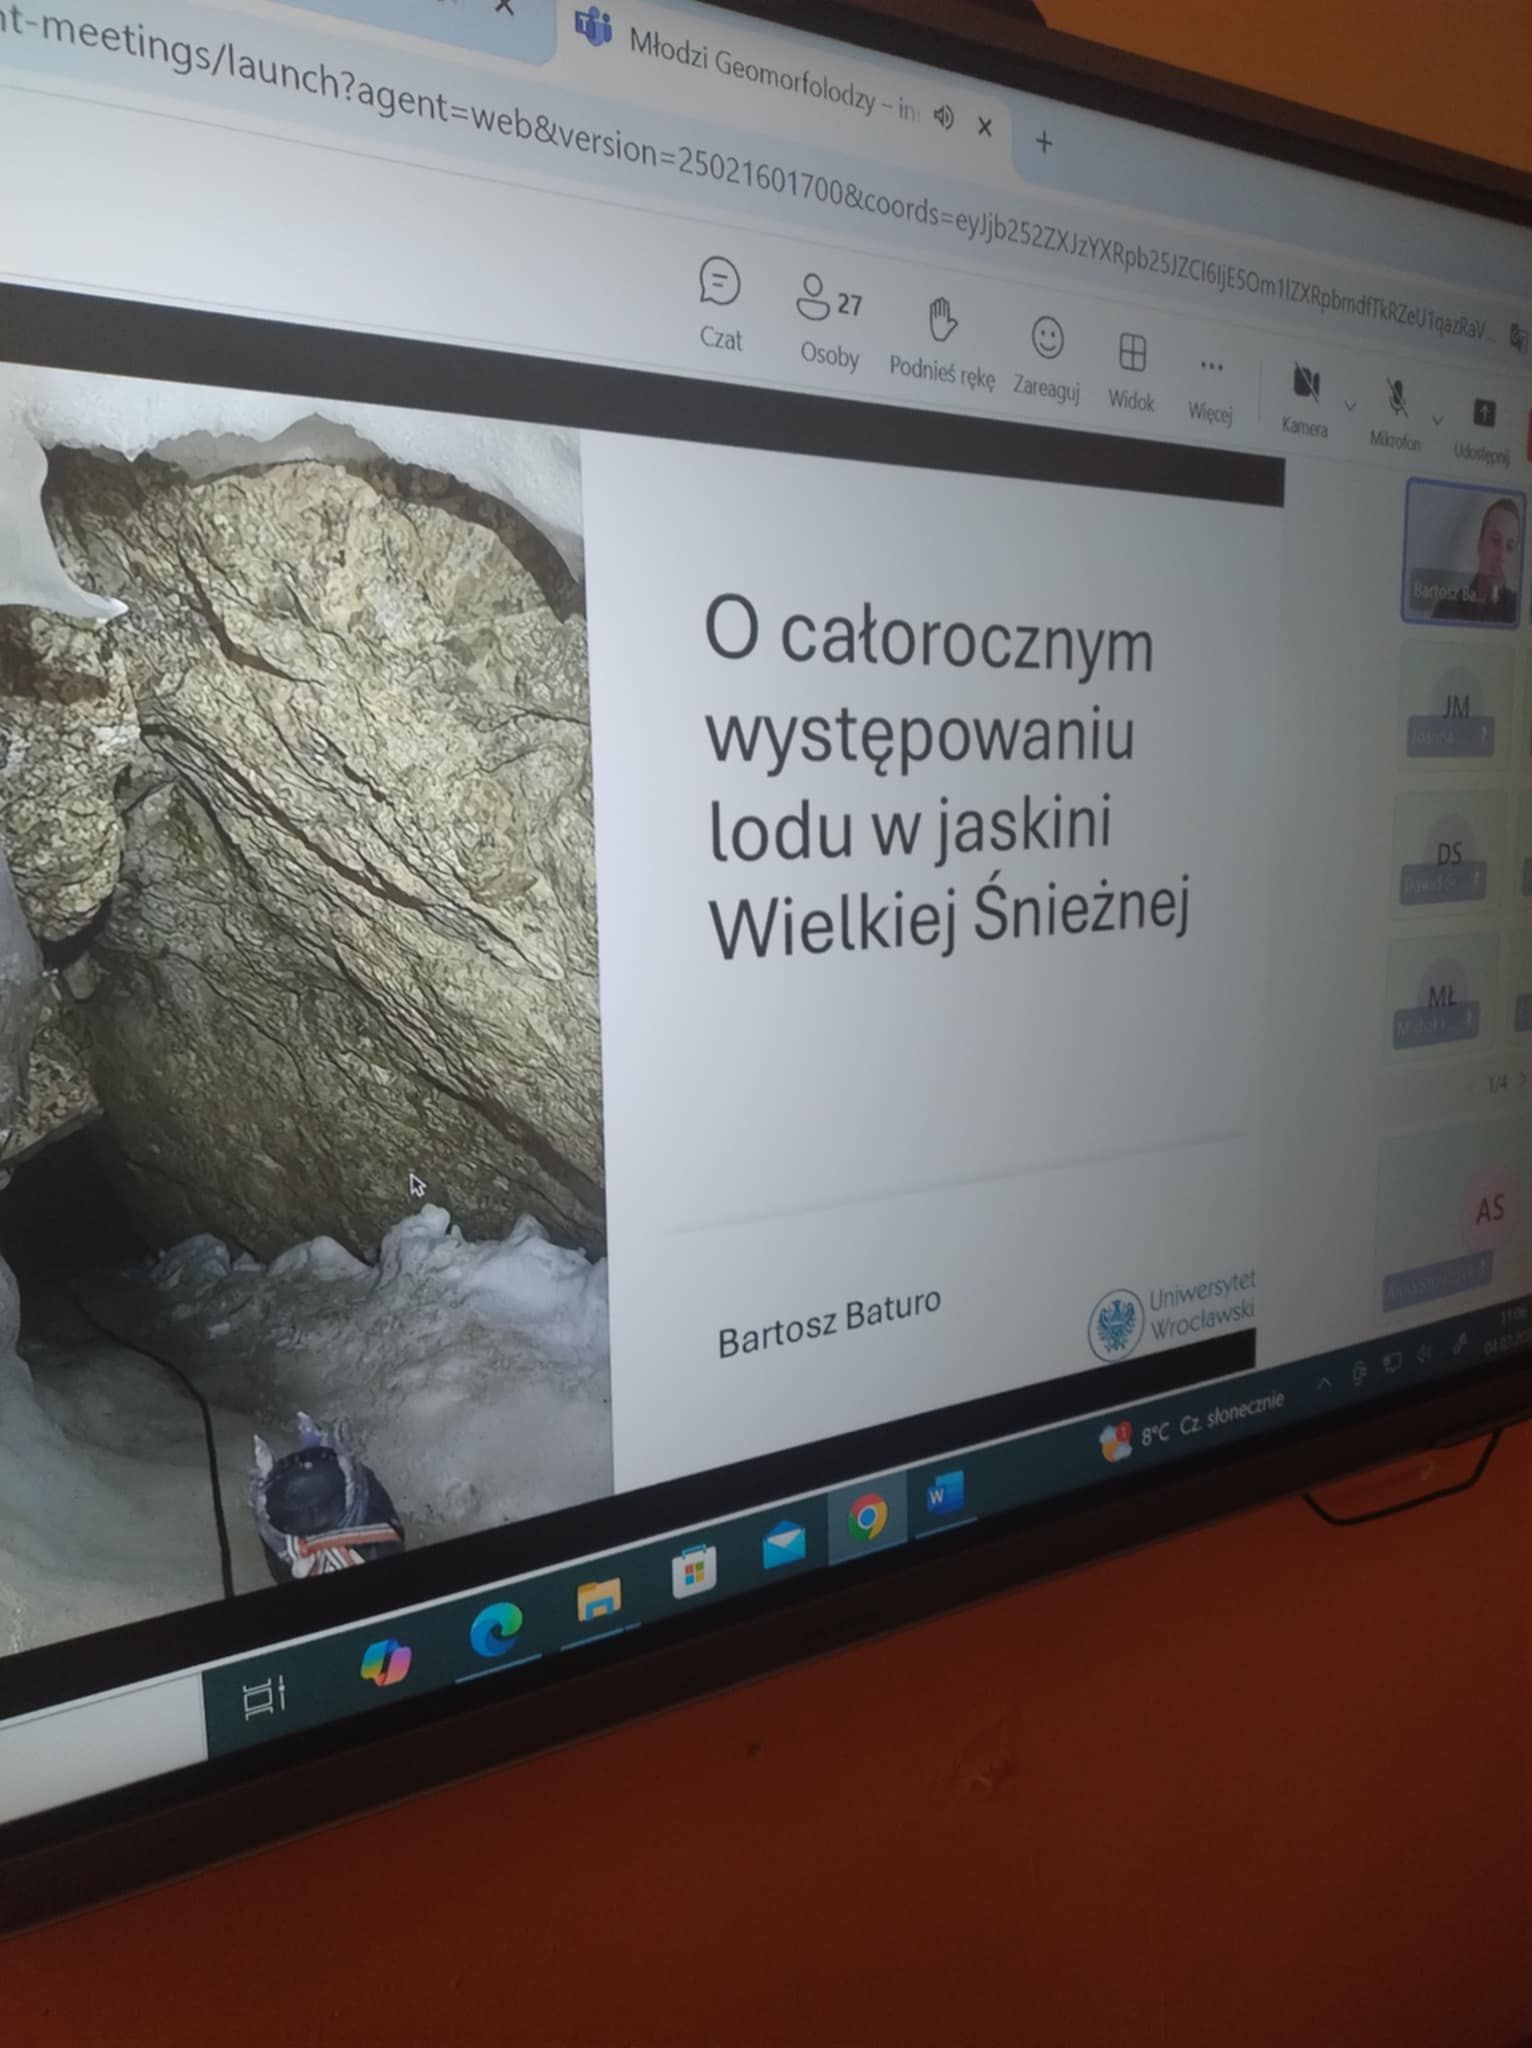Open the Widok layout options
The image size is (1532, 2048).
[1132, 353]
